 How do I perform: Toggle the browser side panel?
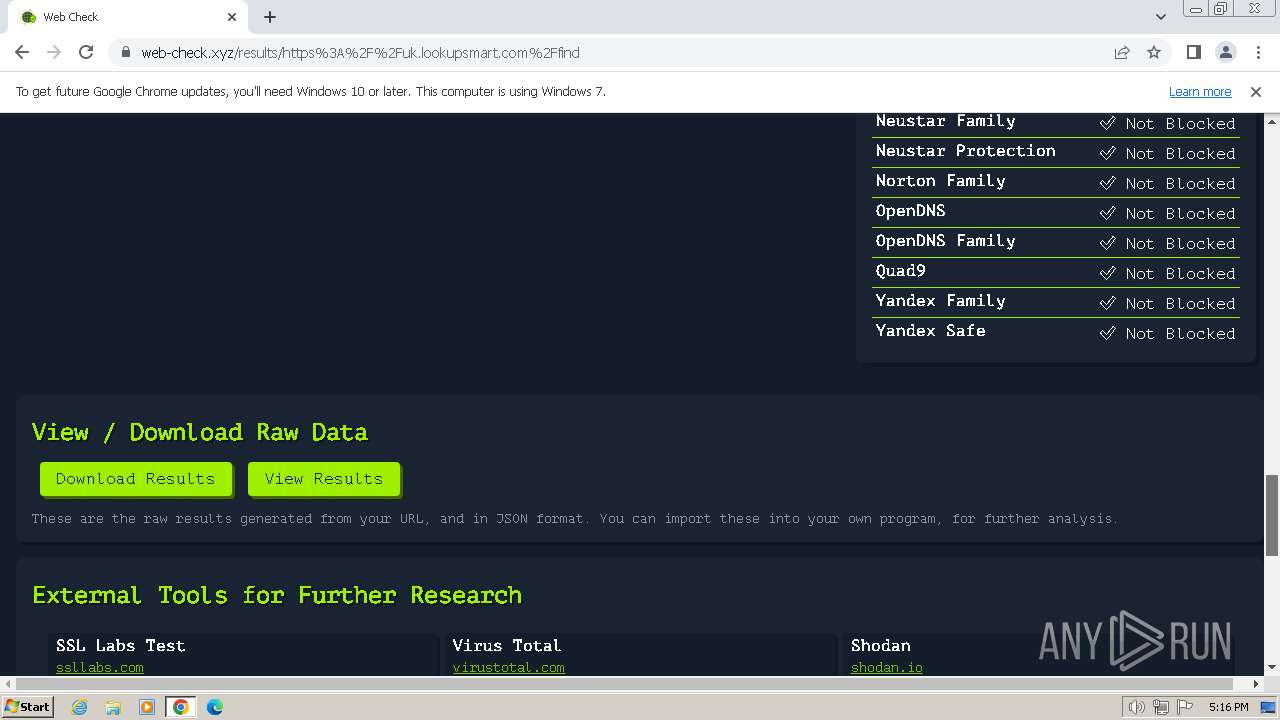1193,52
